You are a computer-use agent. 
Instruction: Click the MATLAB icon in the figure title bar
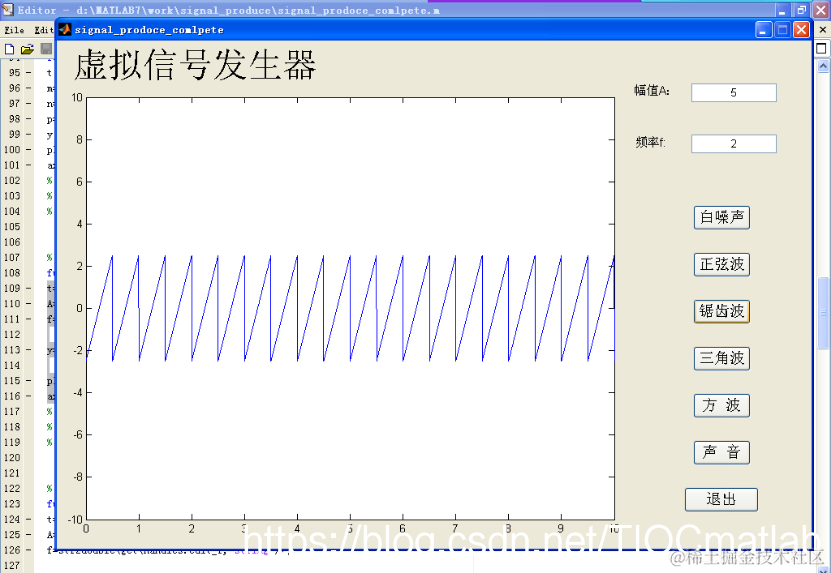pyautogui.click(x=65, y=29)
